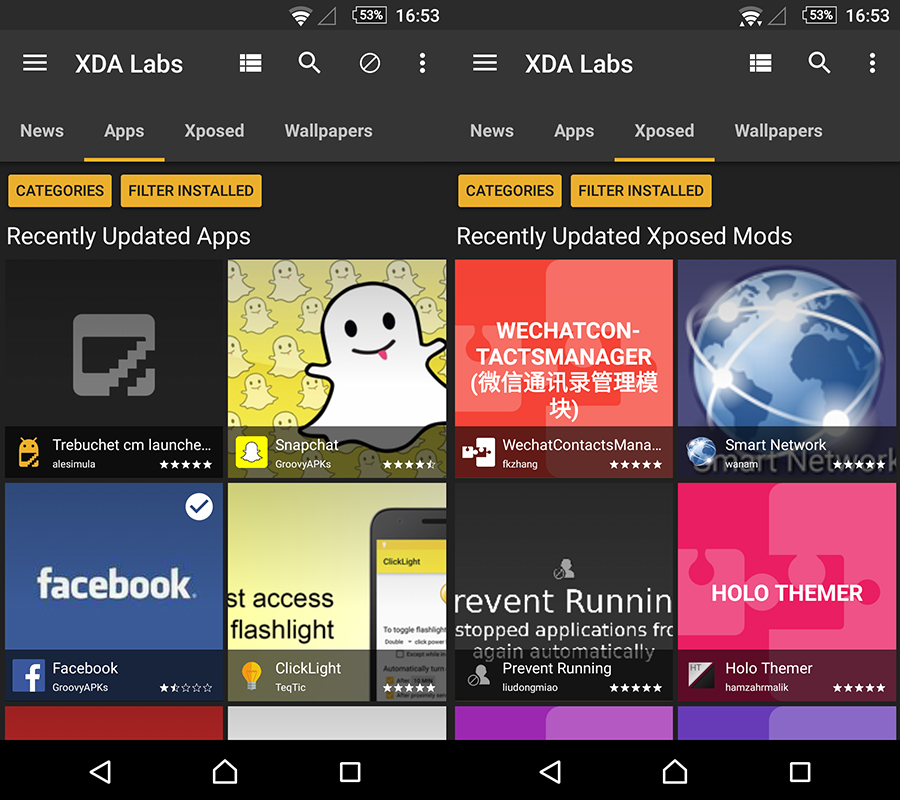This screenshot has height=800, width=900.
Task: Open the hamburger menu on left screen
Action: (x=35, y=64)
